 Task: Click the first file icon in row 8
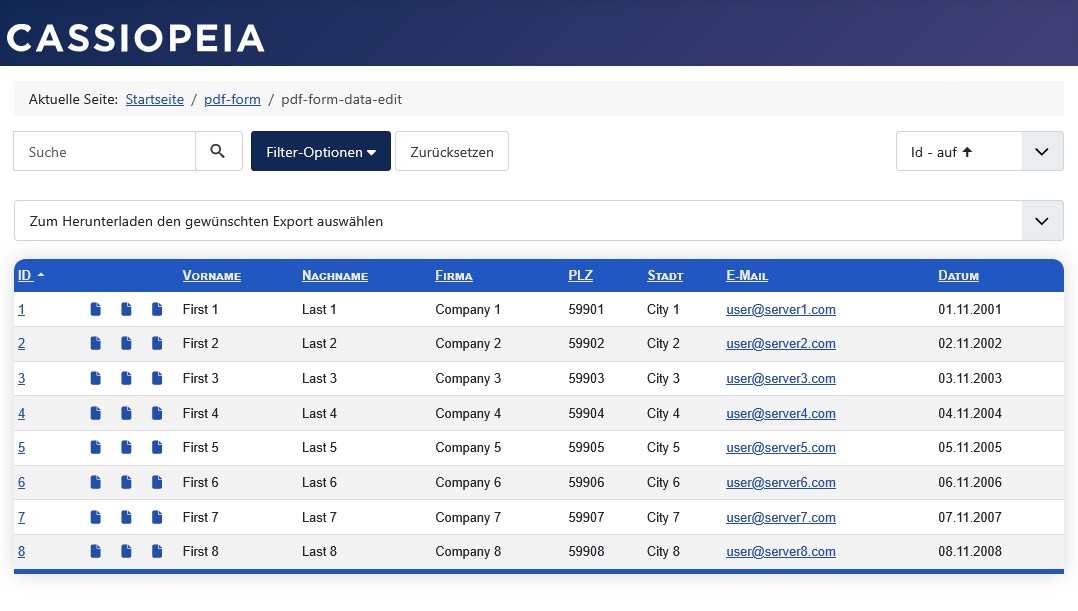[x=96, y=551]
